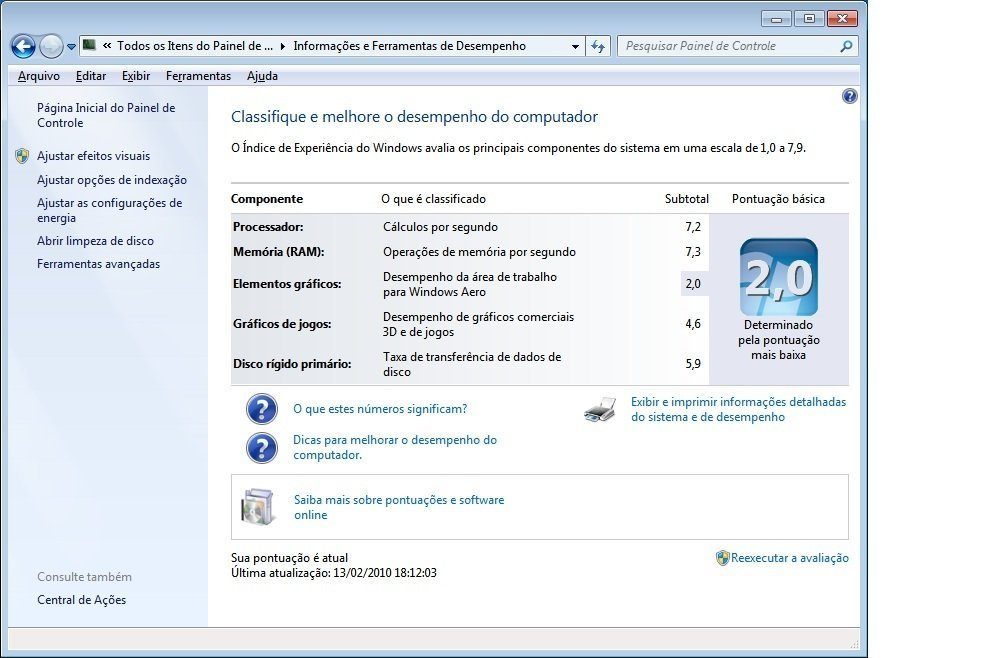Open Saiba mais sobre pontuações e software online

pos(399,507)
